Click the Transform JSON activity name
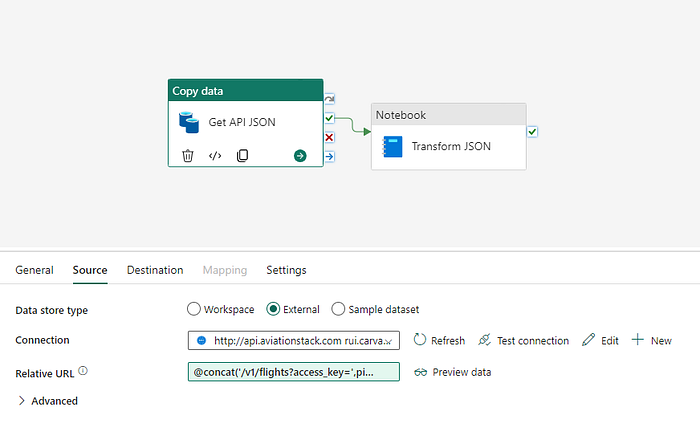Image resolution: width=700 pixels, height=448 pixels. click(x=451, y=146)
